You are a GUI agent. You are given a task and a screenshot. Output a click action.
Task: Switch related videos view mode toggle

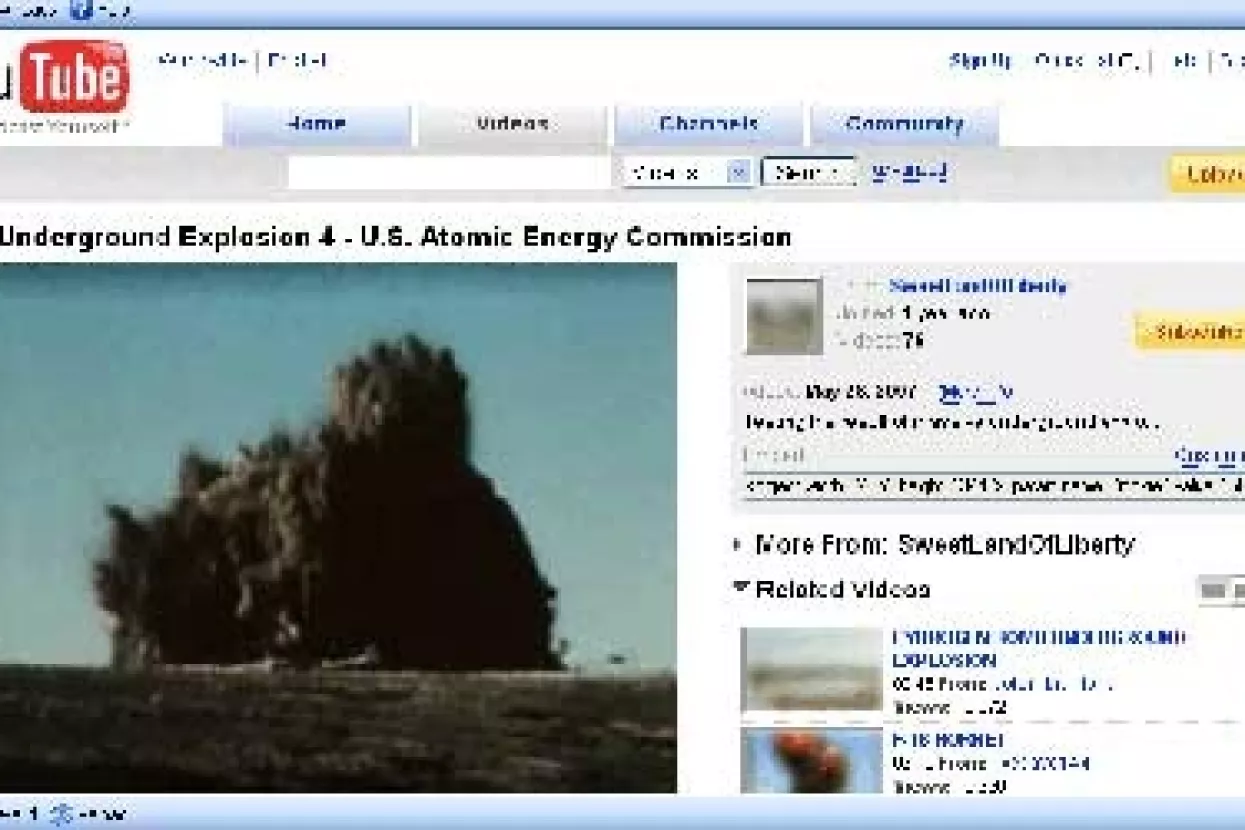(x=1220, y=591)
